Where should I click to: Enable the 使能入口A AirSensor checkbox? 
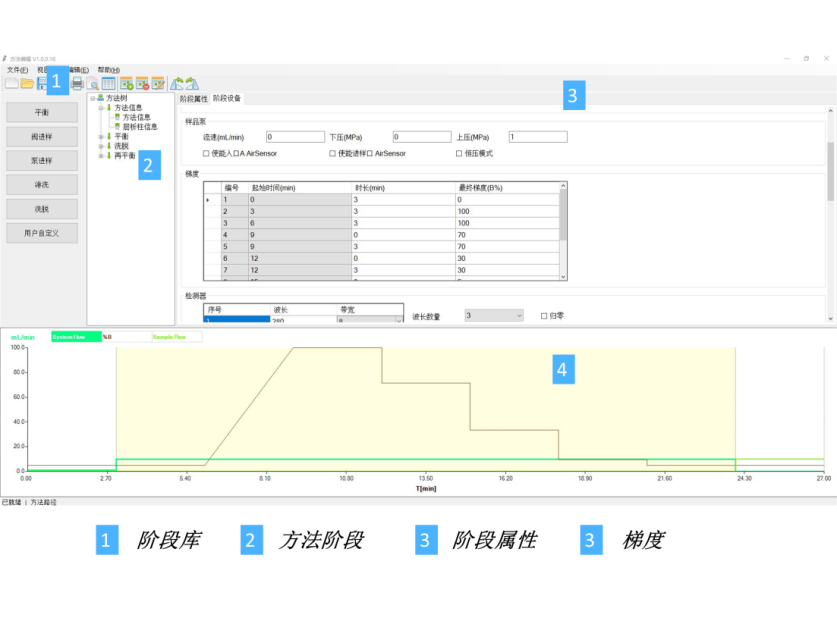point(206,154)
